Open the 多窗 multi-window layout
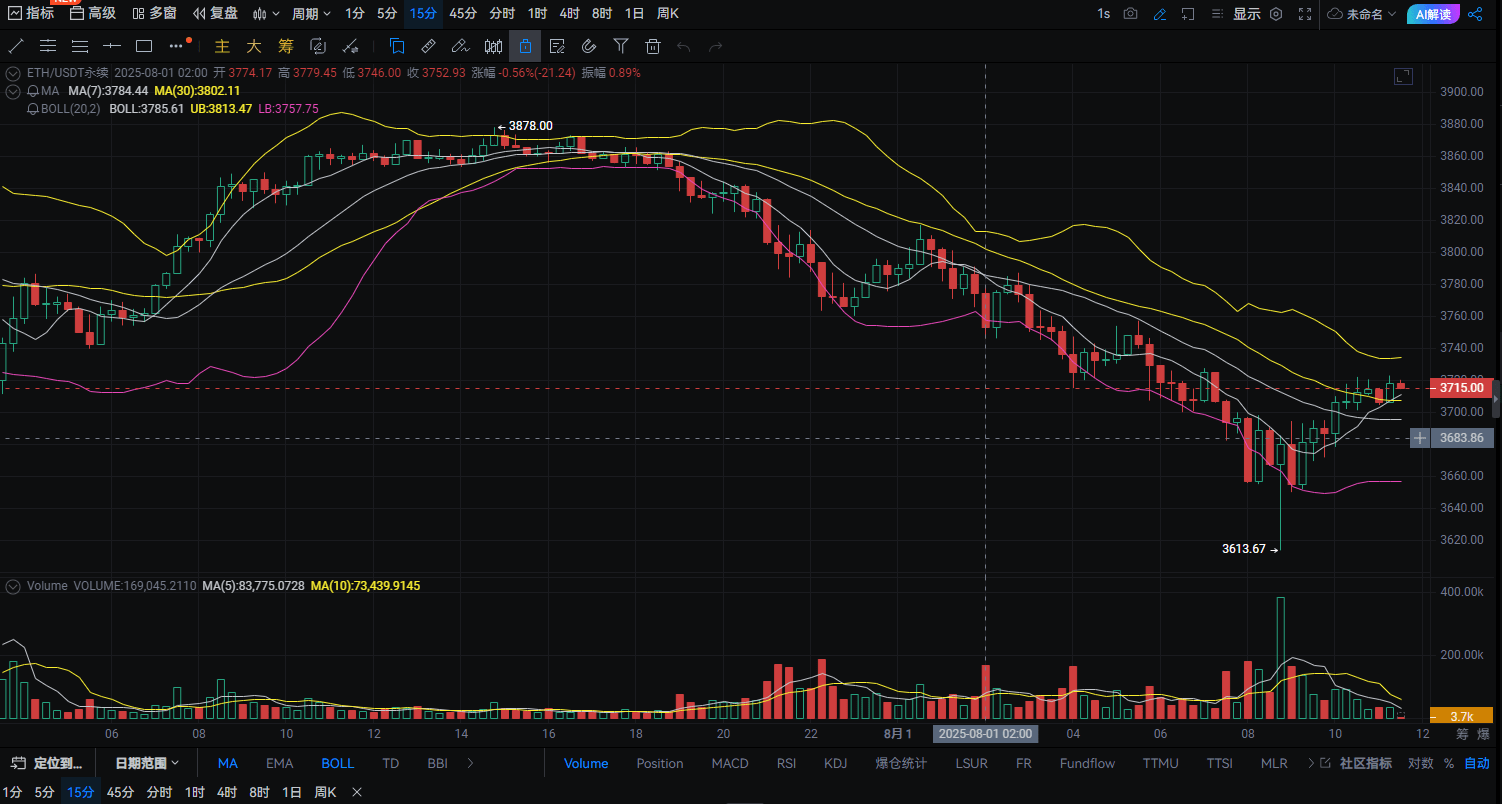The width and height of the screenshot is (1502, 804). 154,13
